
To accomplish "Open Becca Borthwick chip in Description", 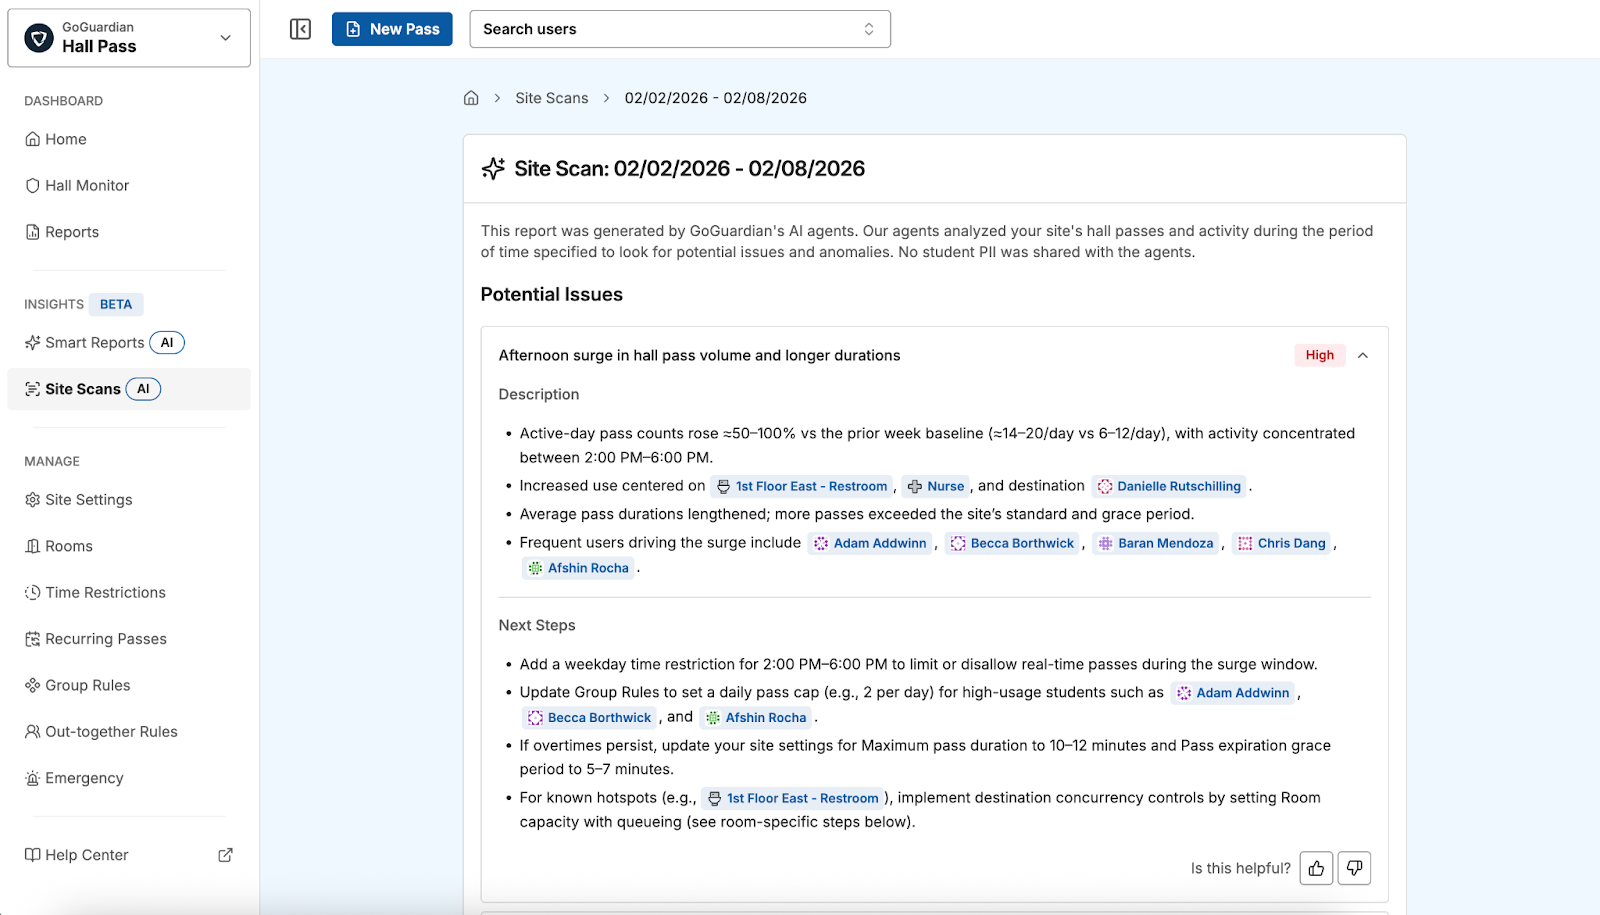I will 1012,543.
